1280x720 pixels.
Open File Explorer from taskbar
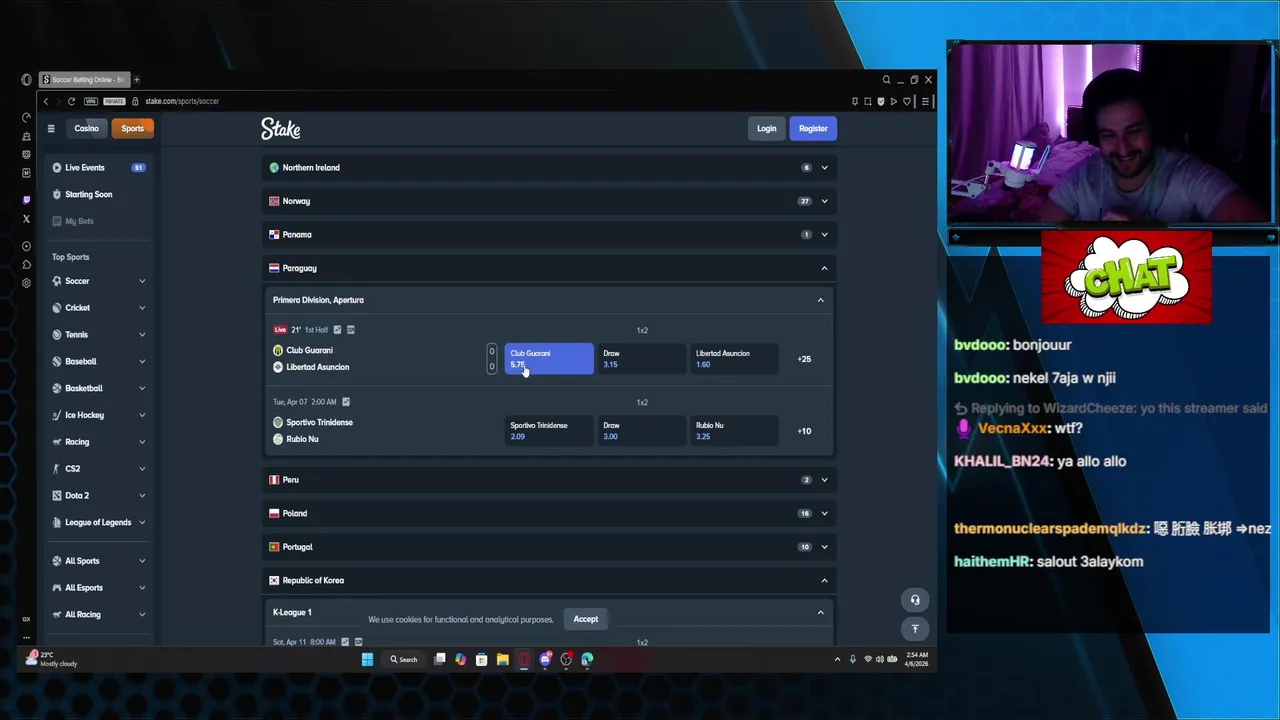tap(502, 659)
